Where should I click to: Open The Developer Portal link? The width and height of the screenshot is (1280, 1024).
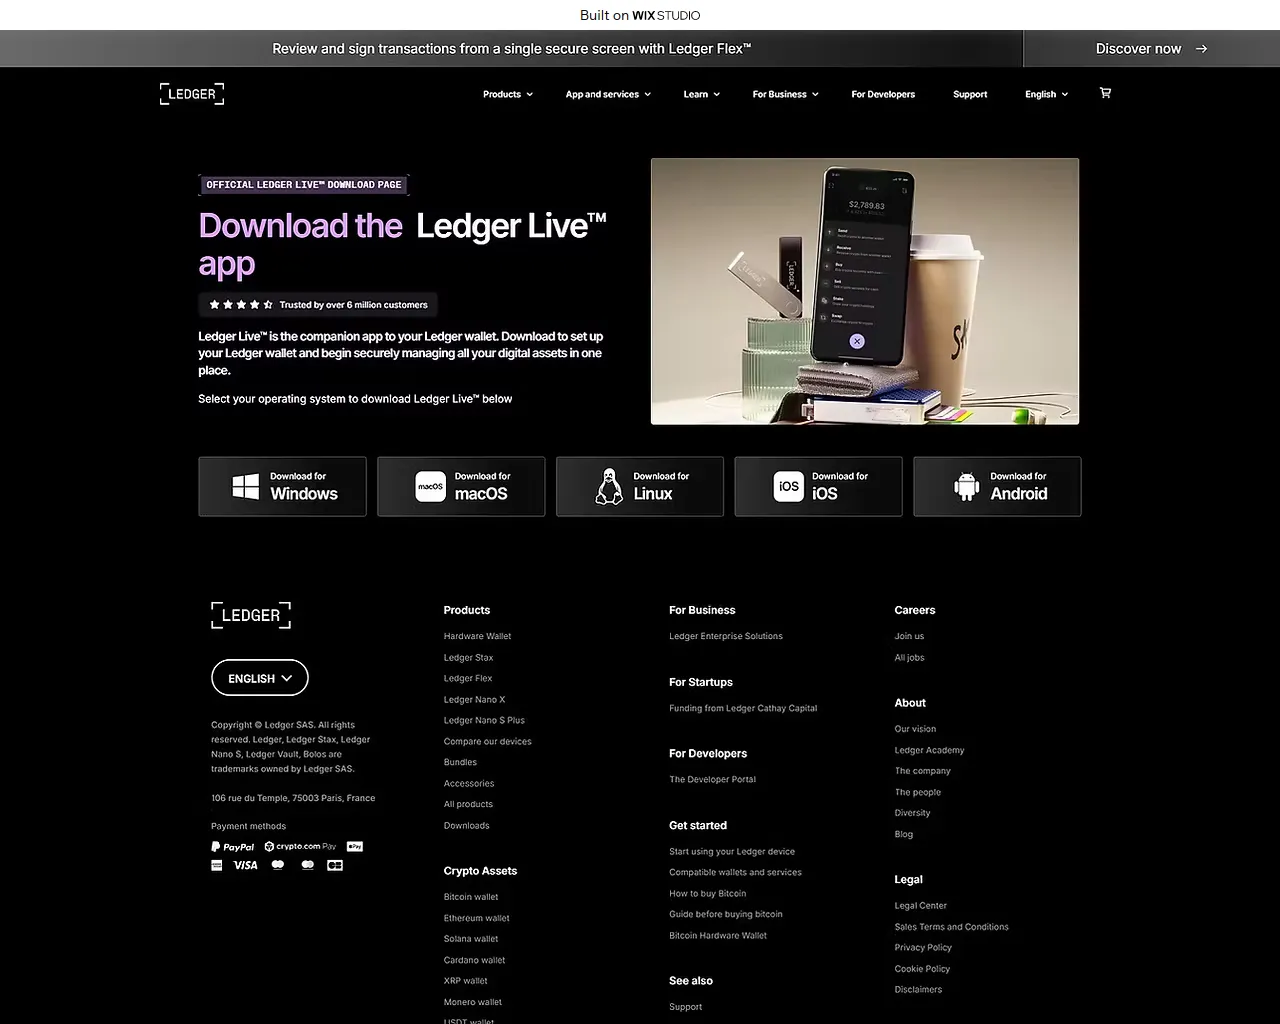pos(712,779)
